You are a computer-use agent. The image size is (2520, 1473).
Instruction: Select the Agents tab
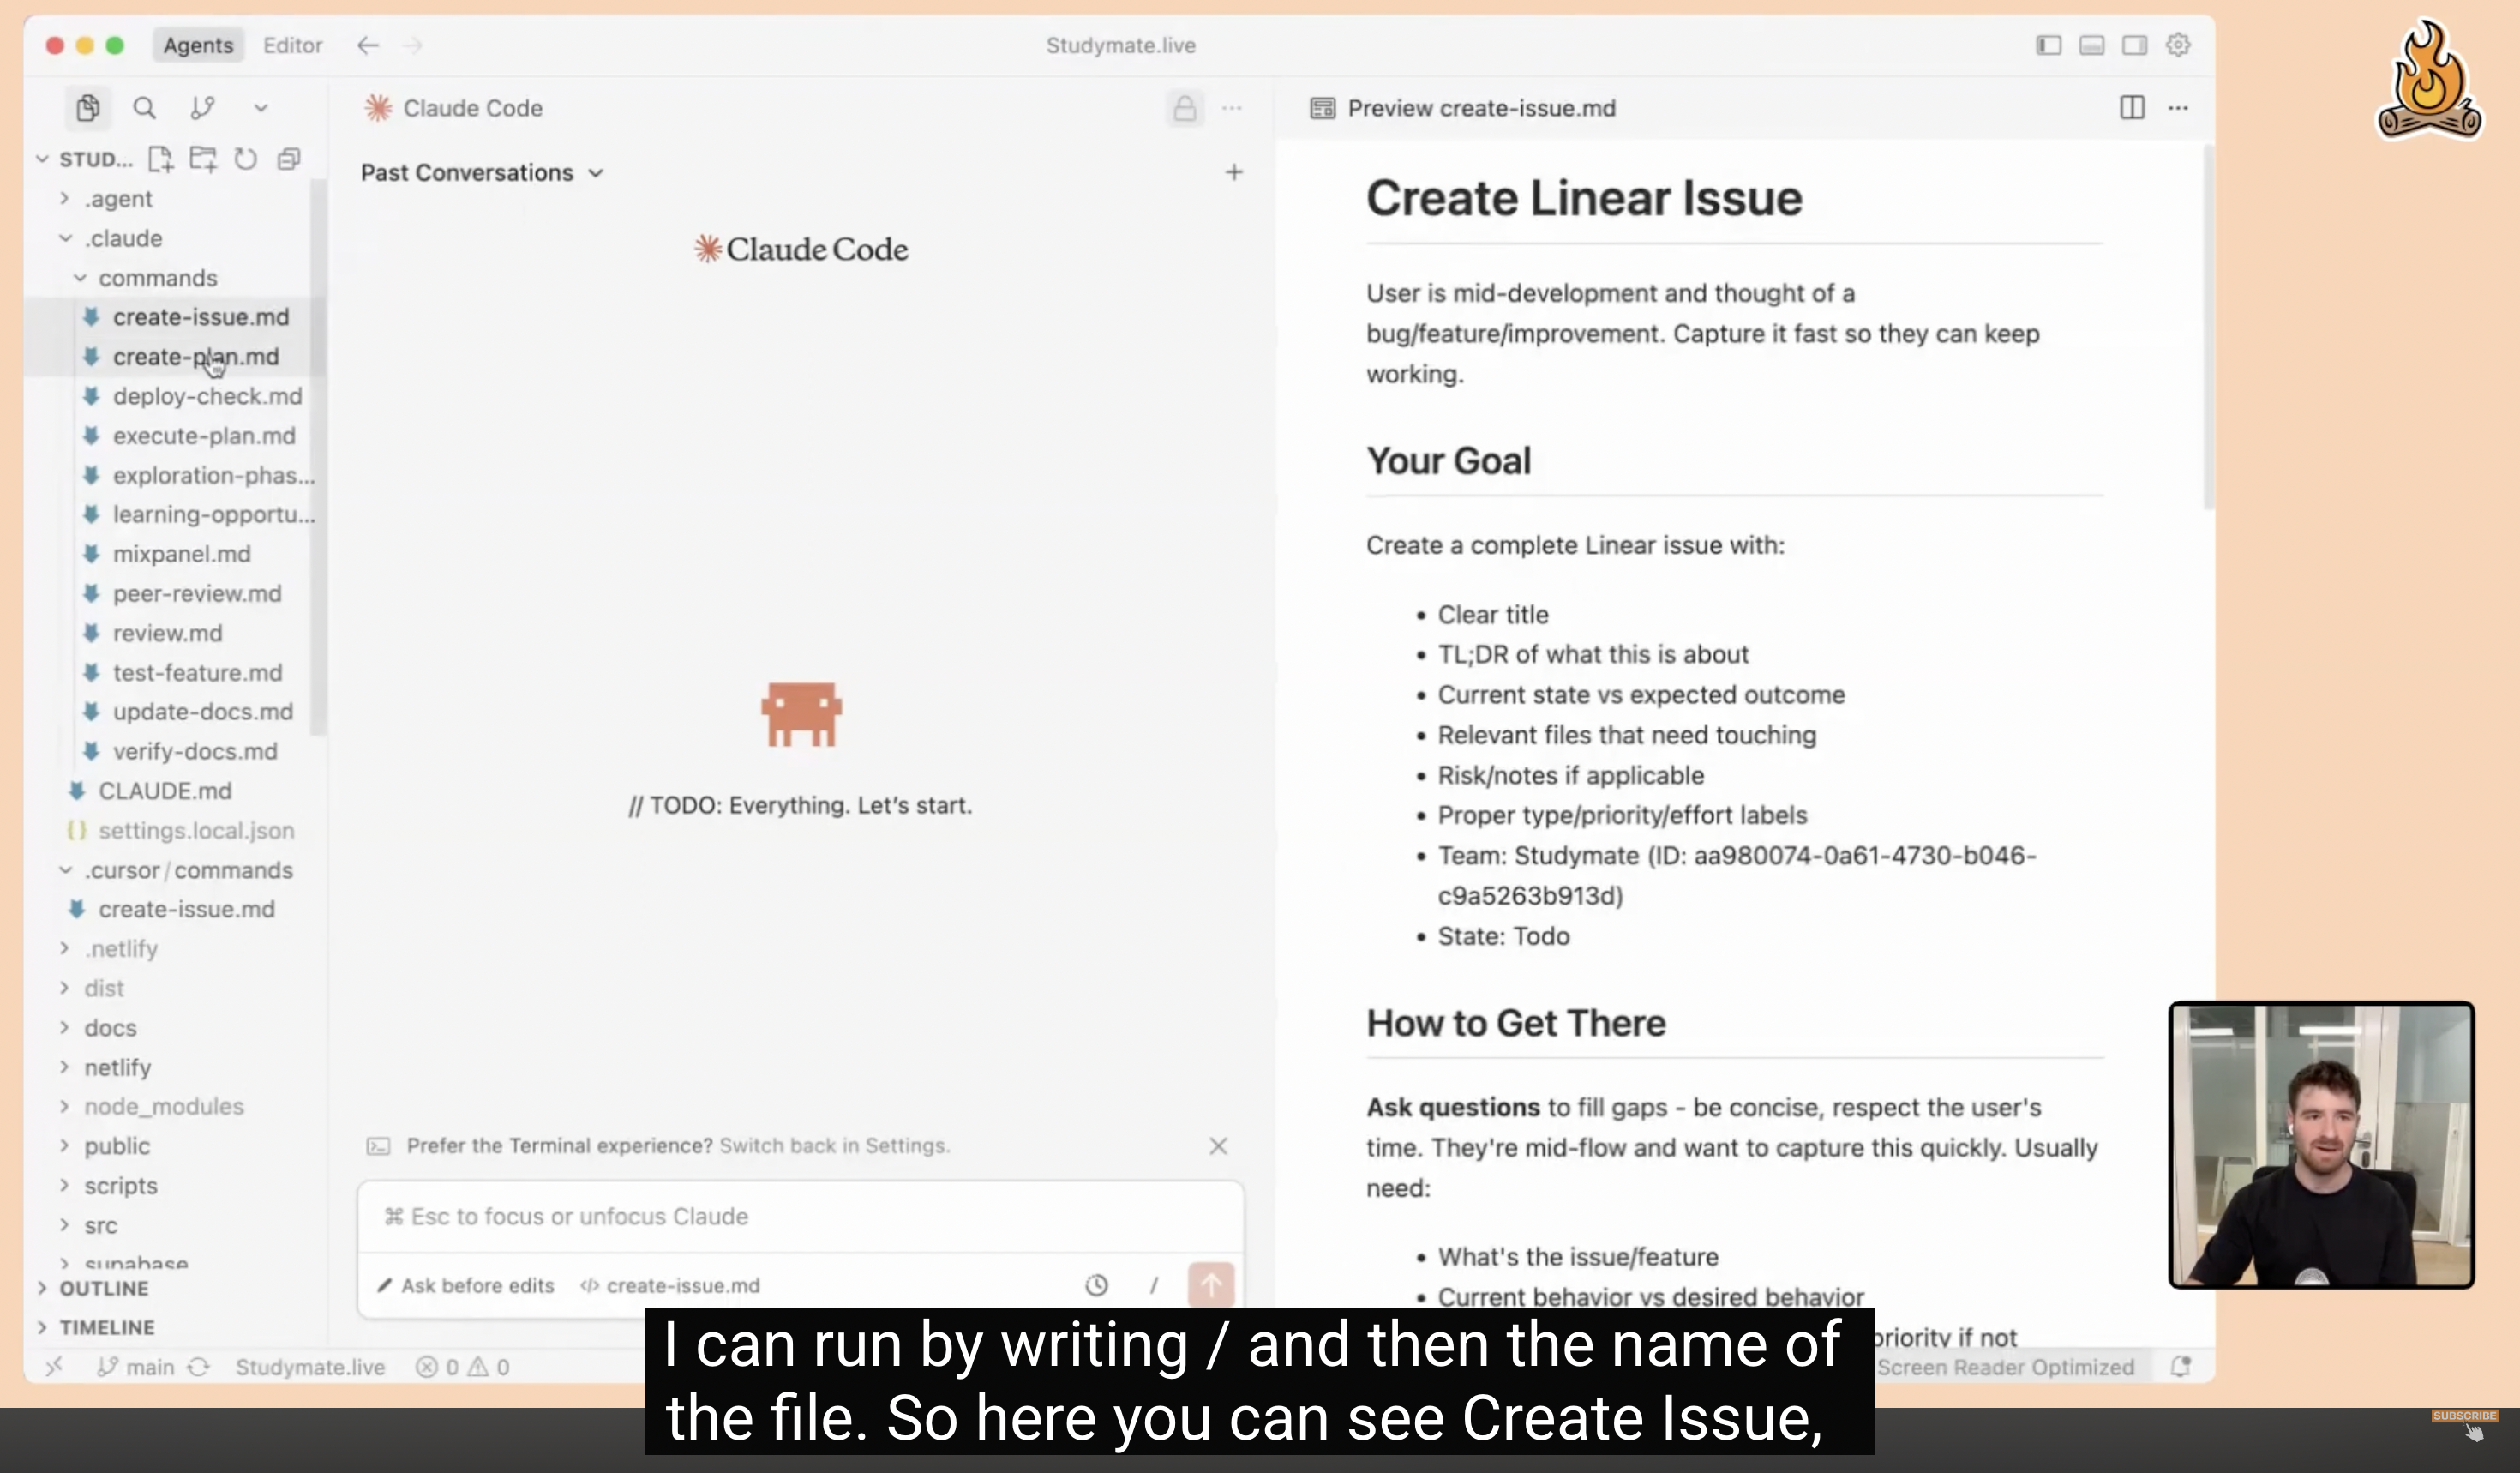(x=198, y=45)
